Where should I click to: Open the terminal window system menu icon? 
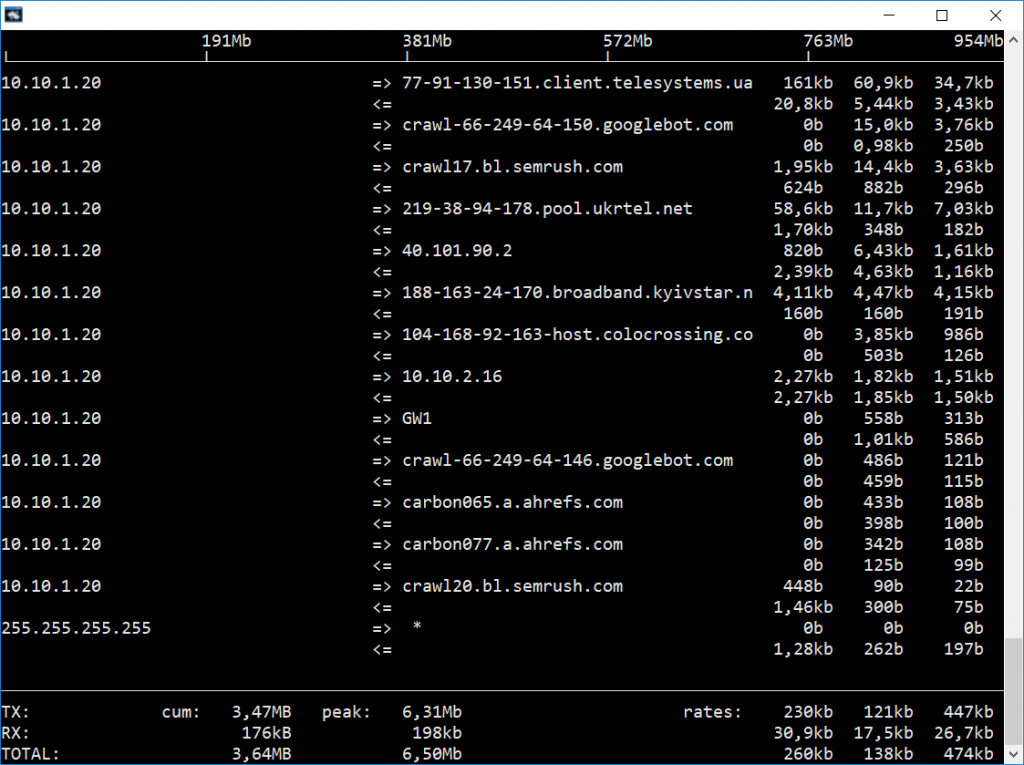[x=14, y=14]
